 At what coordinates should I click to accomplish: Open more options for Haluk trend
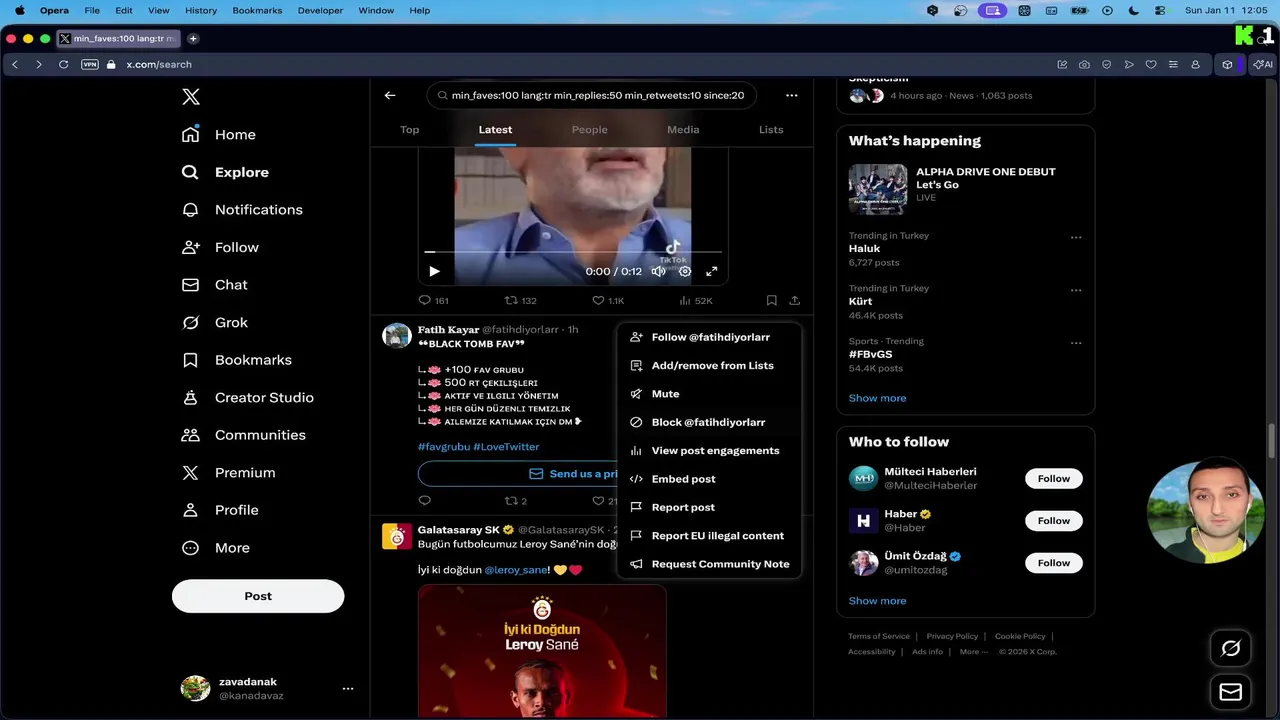pyautogui.click(x=1076, y=238)
